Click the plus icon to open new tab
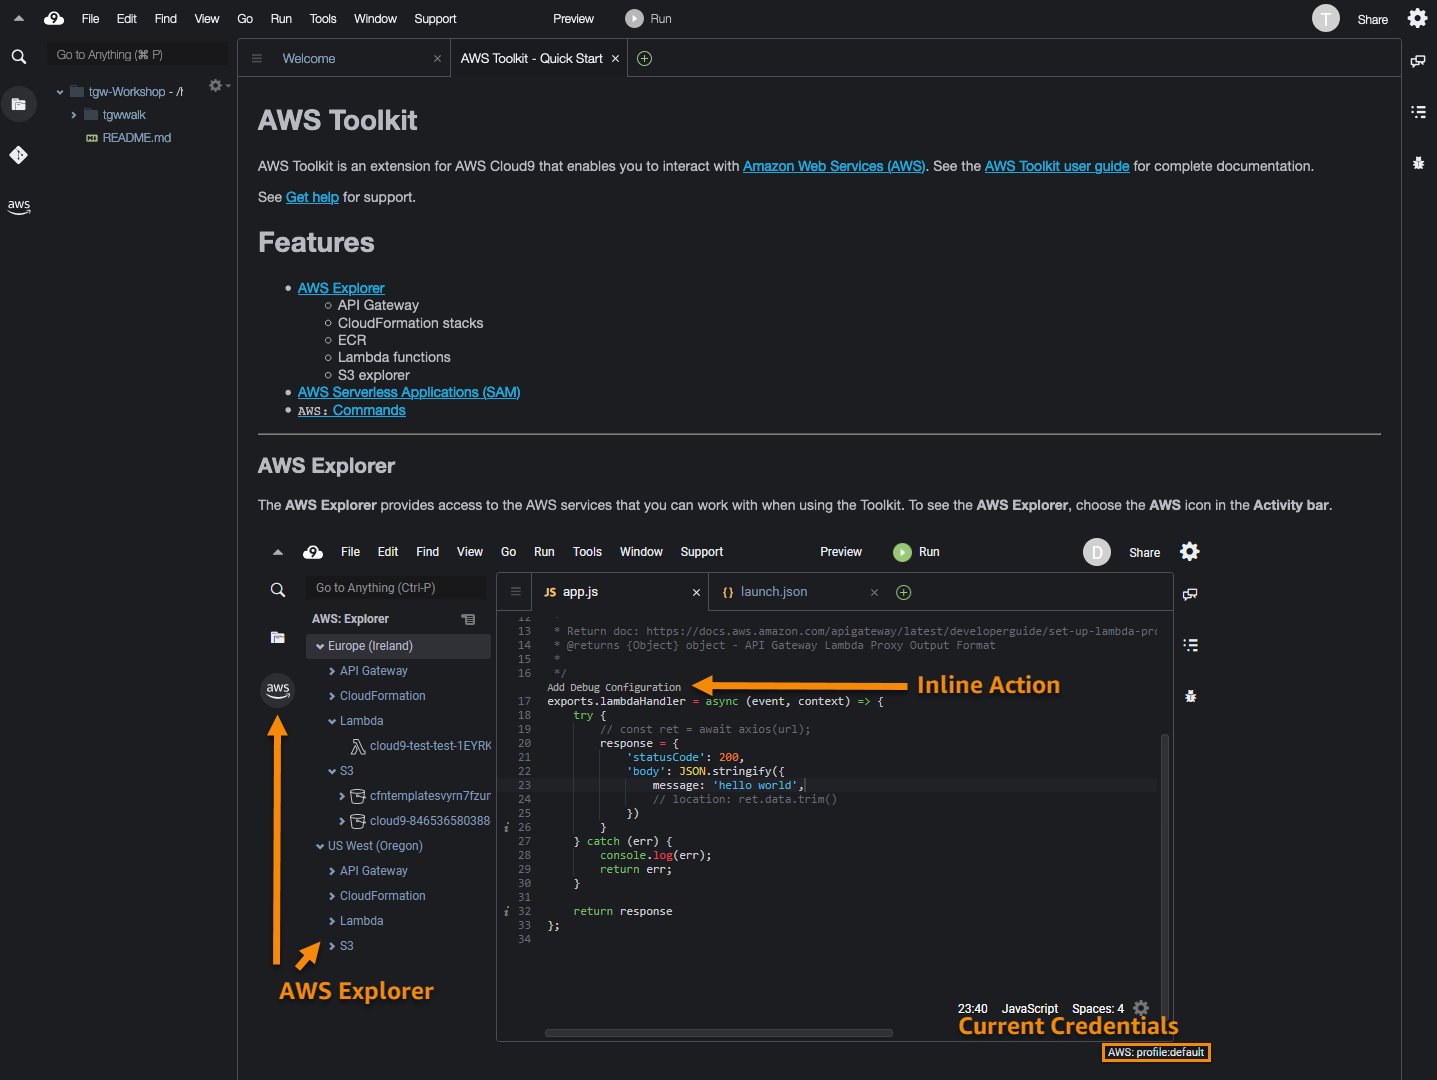 pos(645,59)
